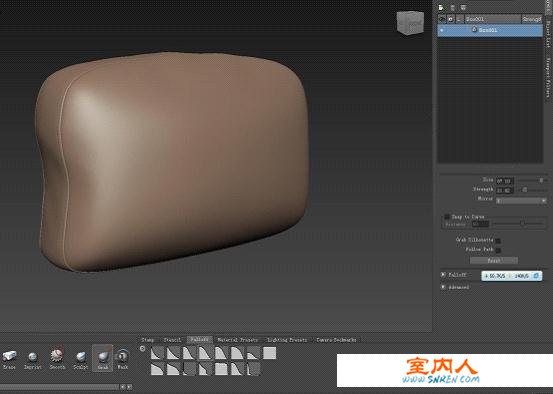The image size is (553, 394).
Task: Click the Strength column header in layers
Action: [532, 19]
